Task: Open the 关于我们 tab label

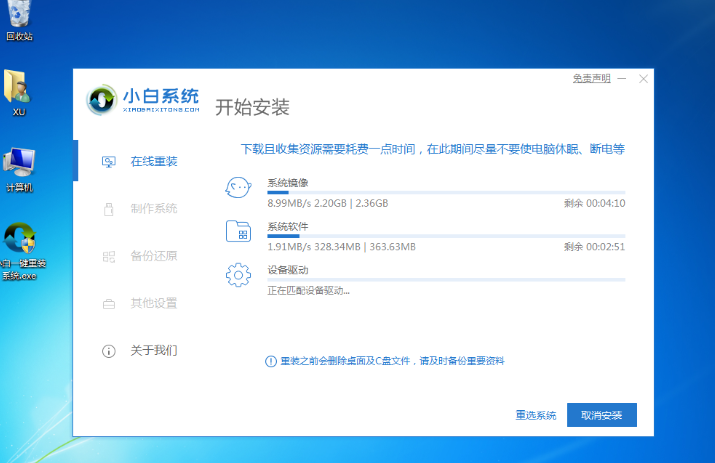Action: [153, 351]
